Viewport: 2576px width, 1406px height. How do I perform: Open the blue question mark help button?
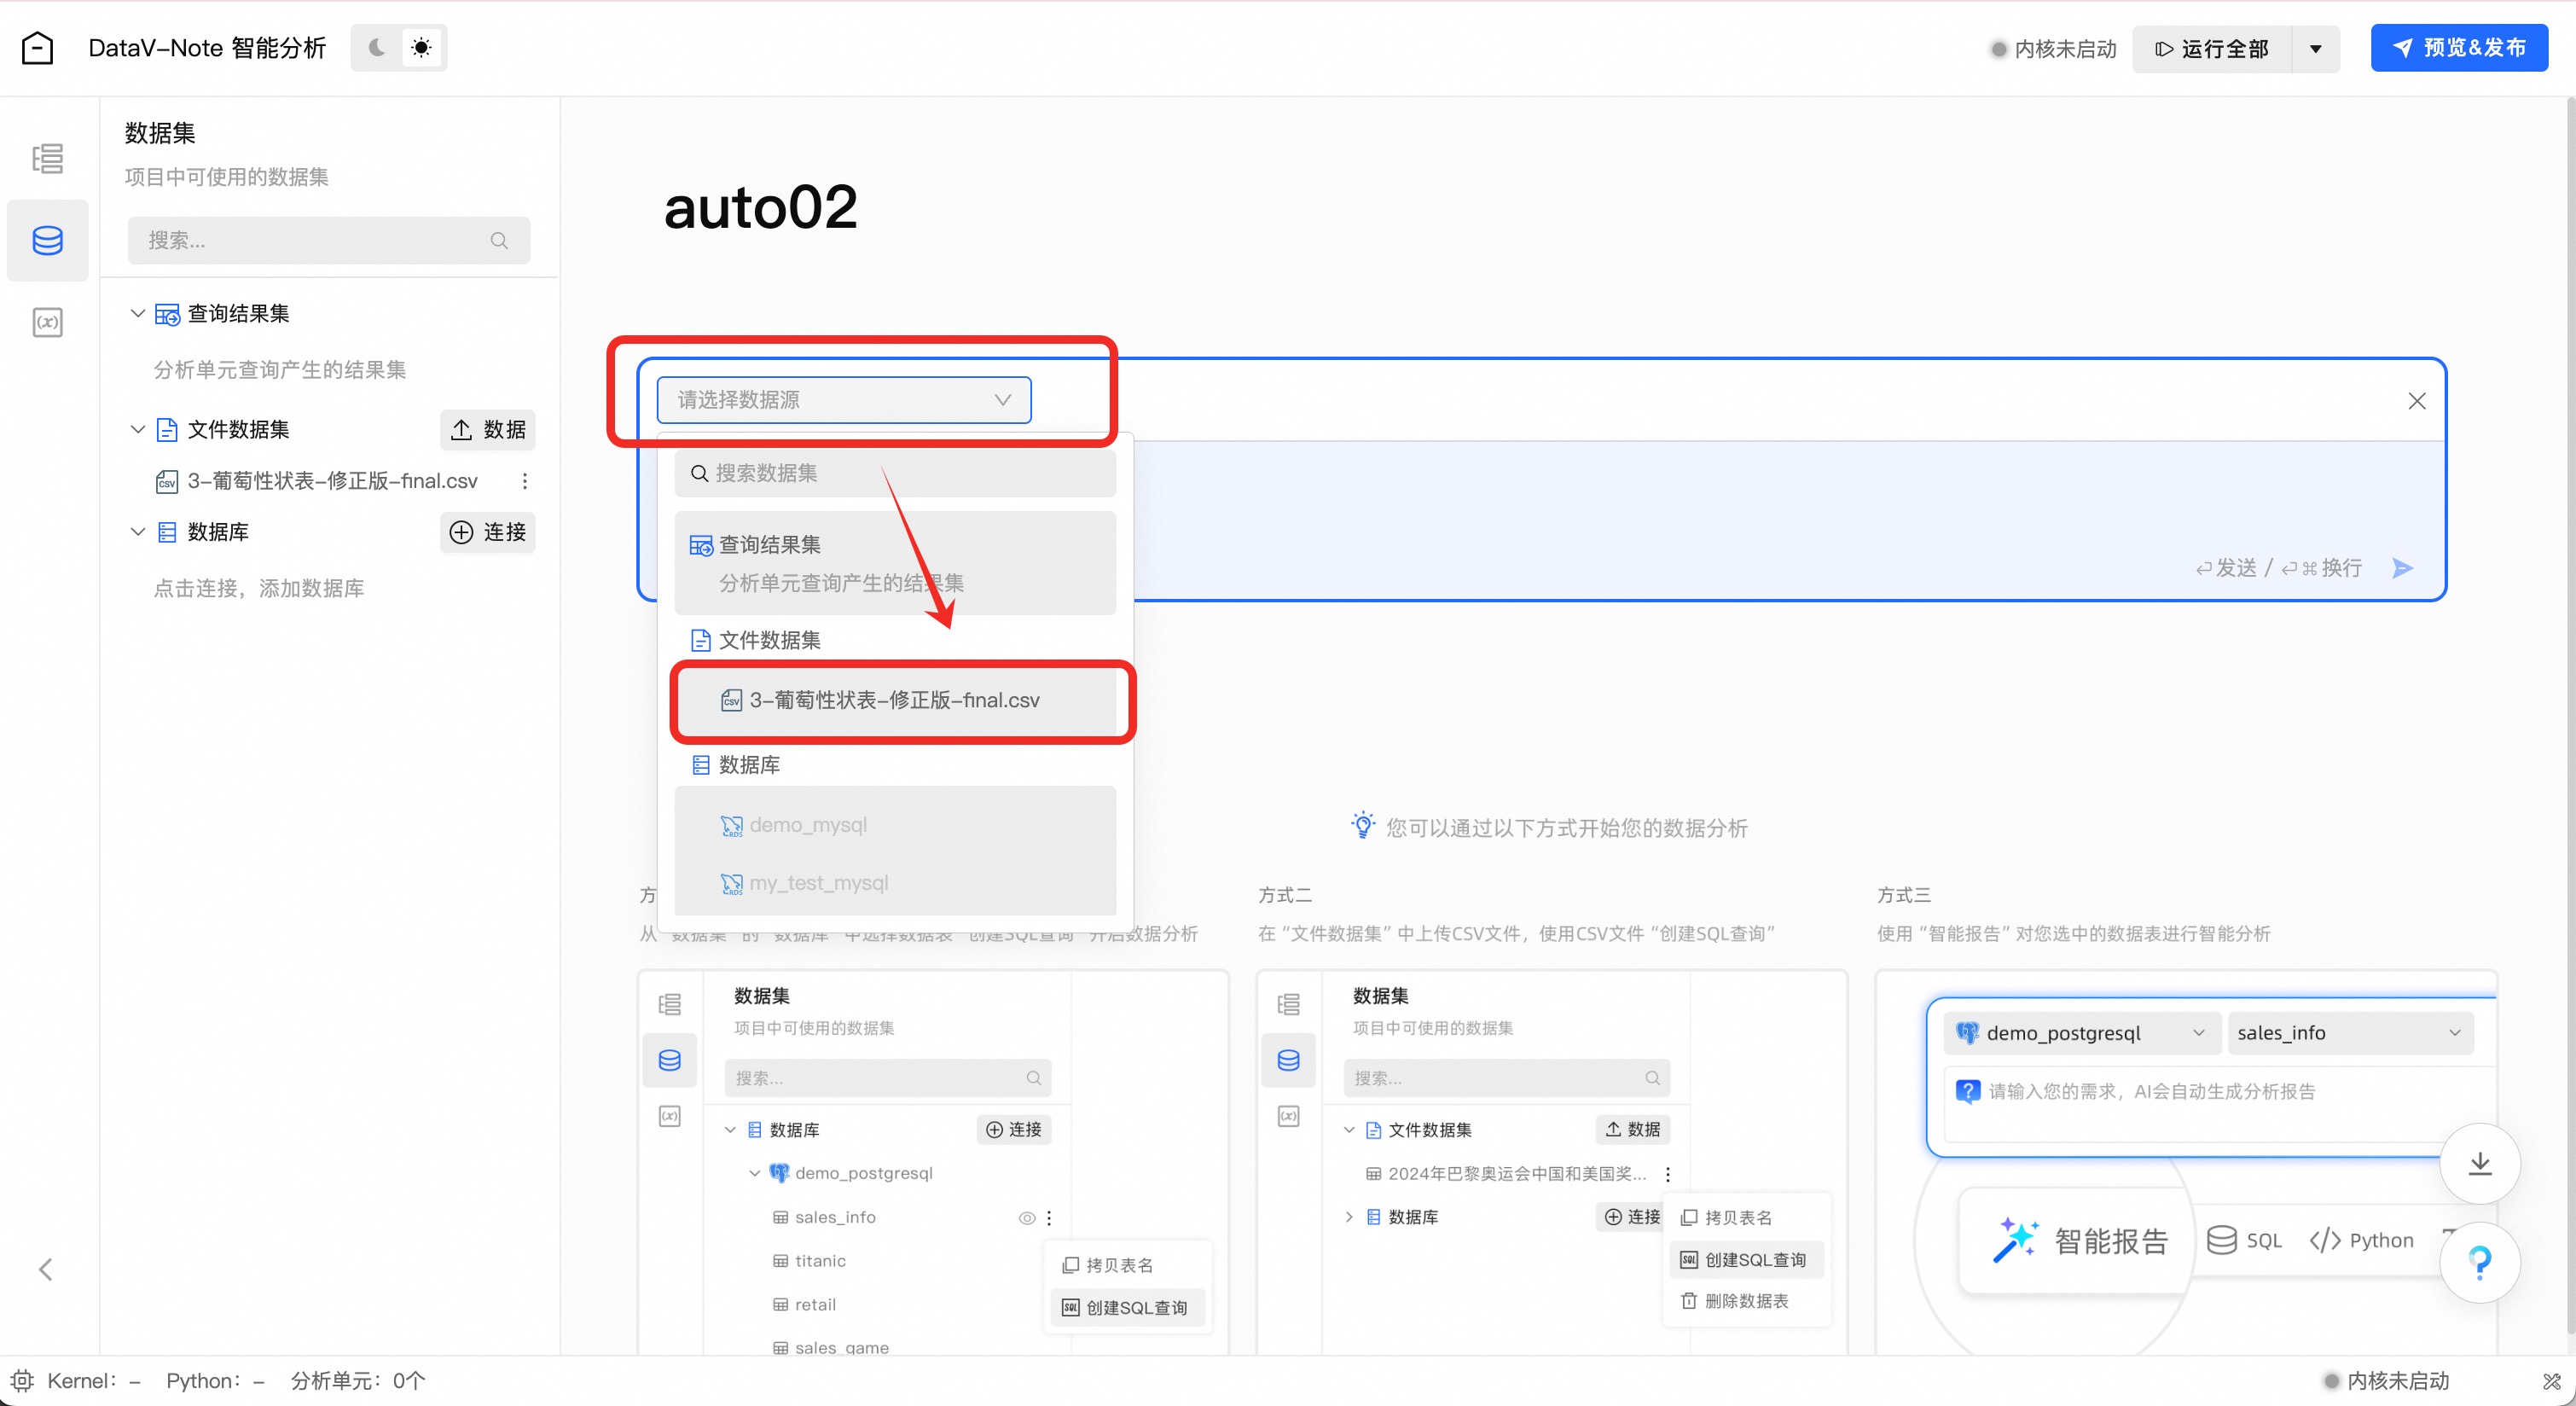pos(2479,1262)
